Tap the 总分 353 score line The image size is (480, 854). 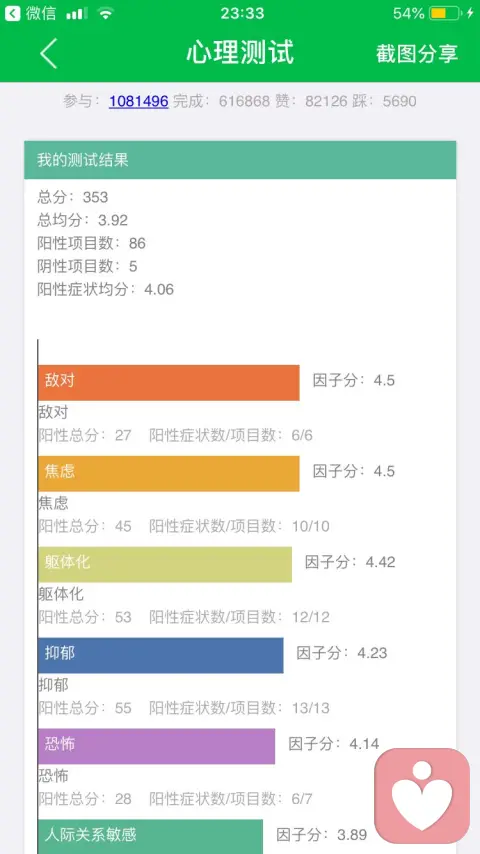pyautogui.click(x=72, y=197)
